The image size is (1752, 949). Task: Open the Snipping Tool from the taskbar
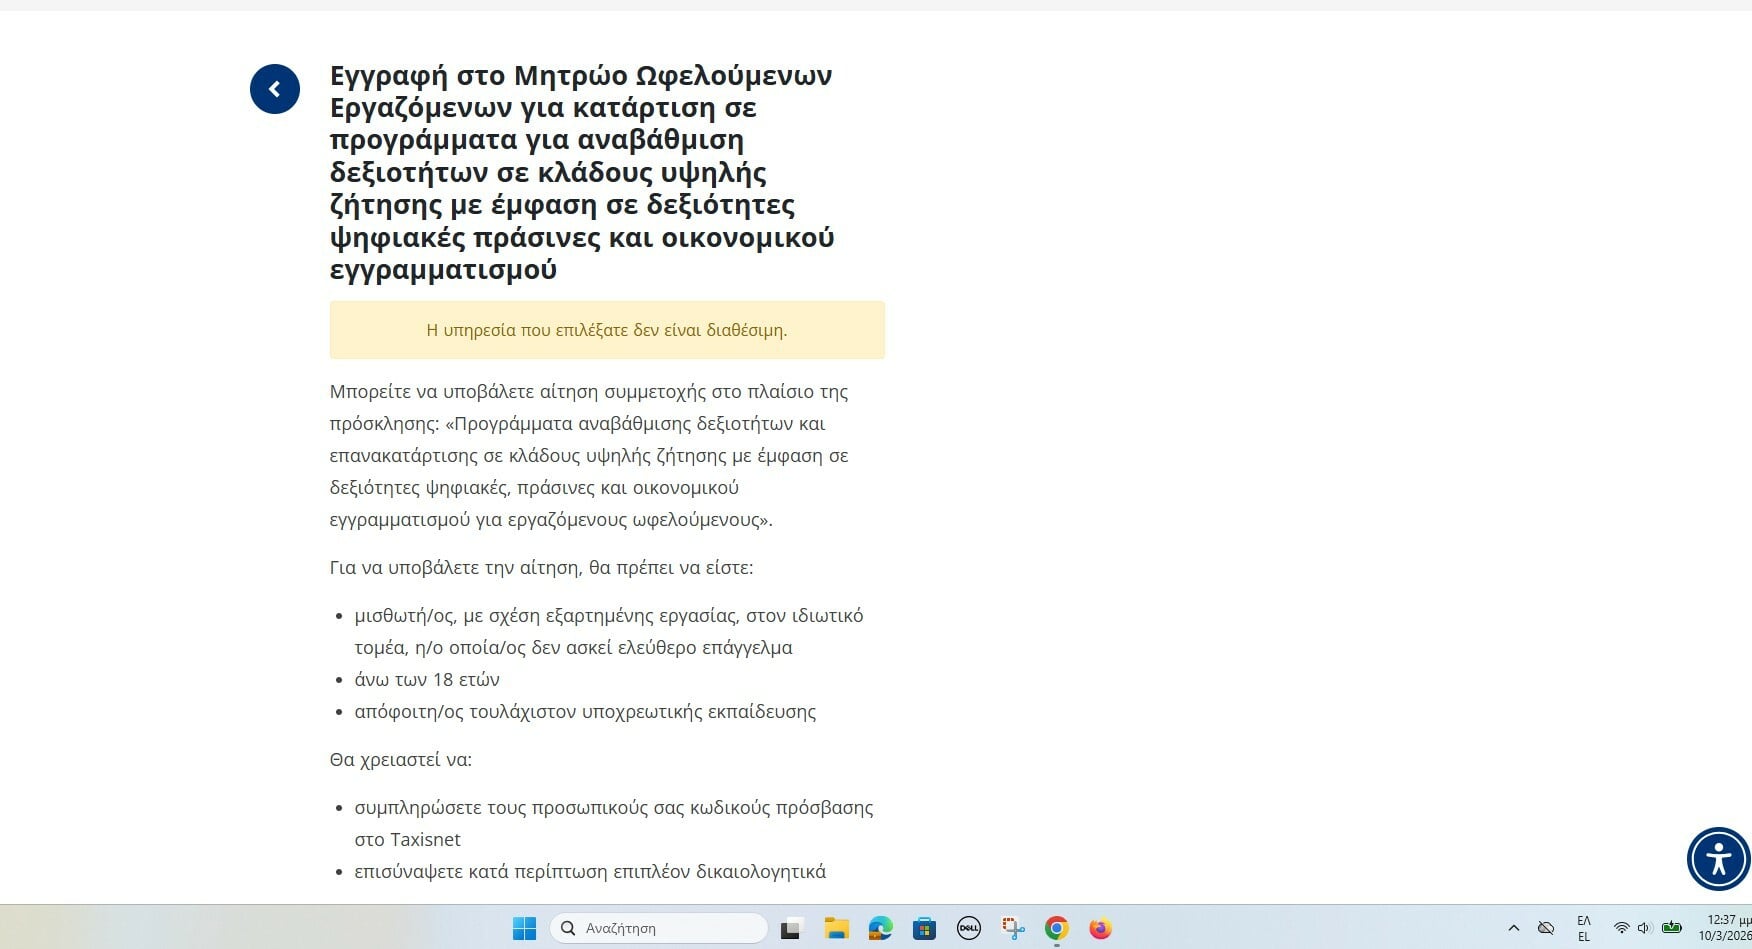tap(1013, 929)
